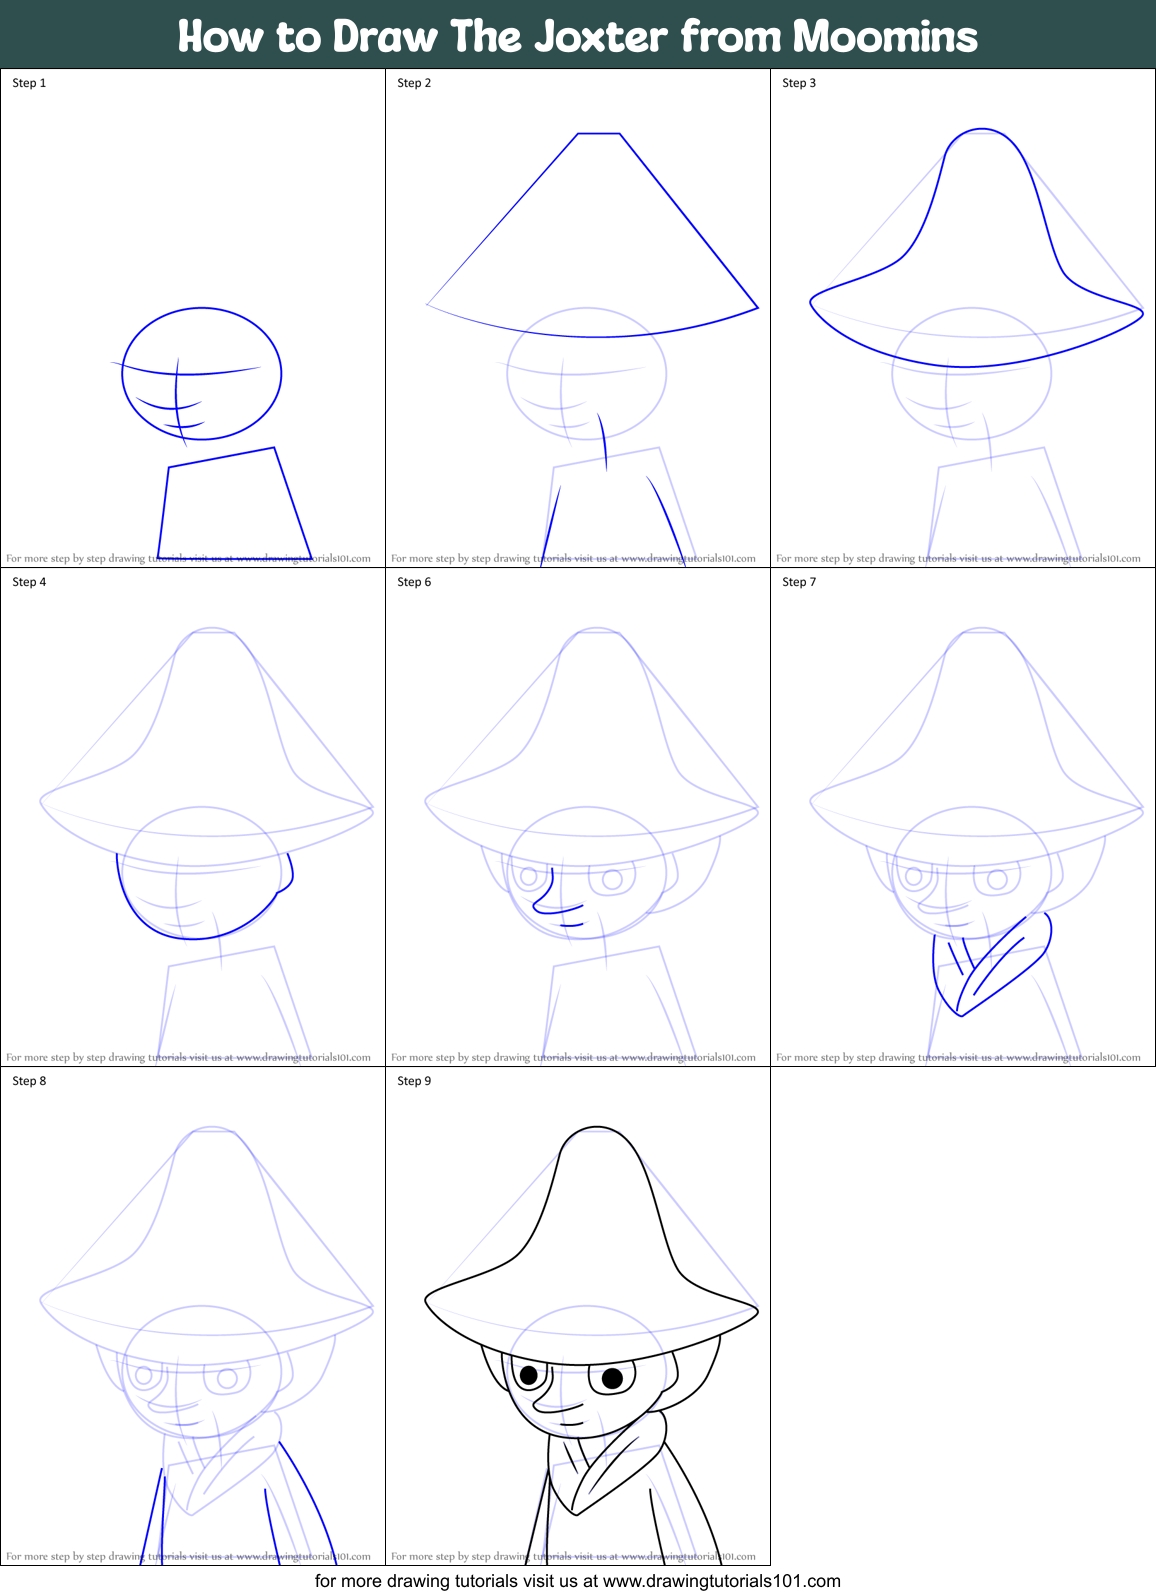Viewport: 1156px width, 1596px height.
Task: Open the Step 8 body lines thumbnail
Action: tap(193, 1316)
